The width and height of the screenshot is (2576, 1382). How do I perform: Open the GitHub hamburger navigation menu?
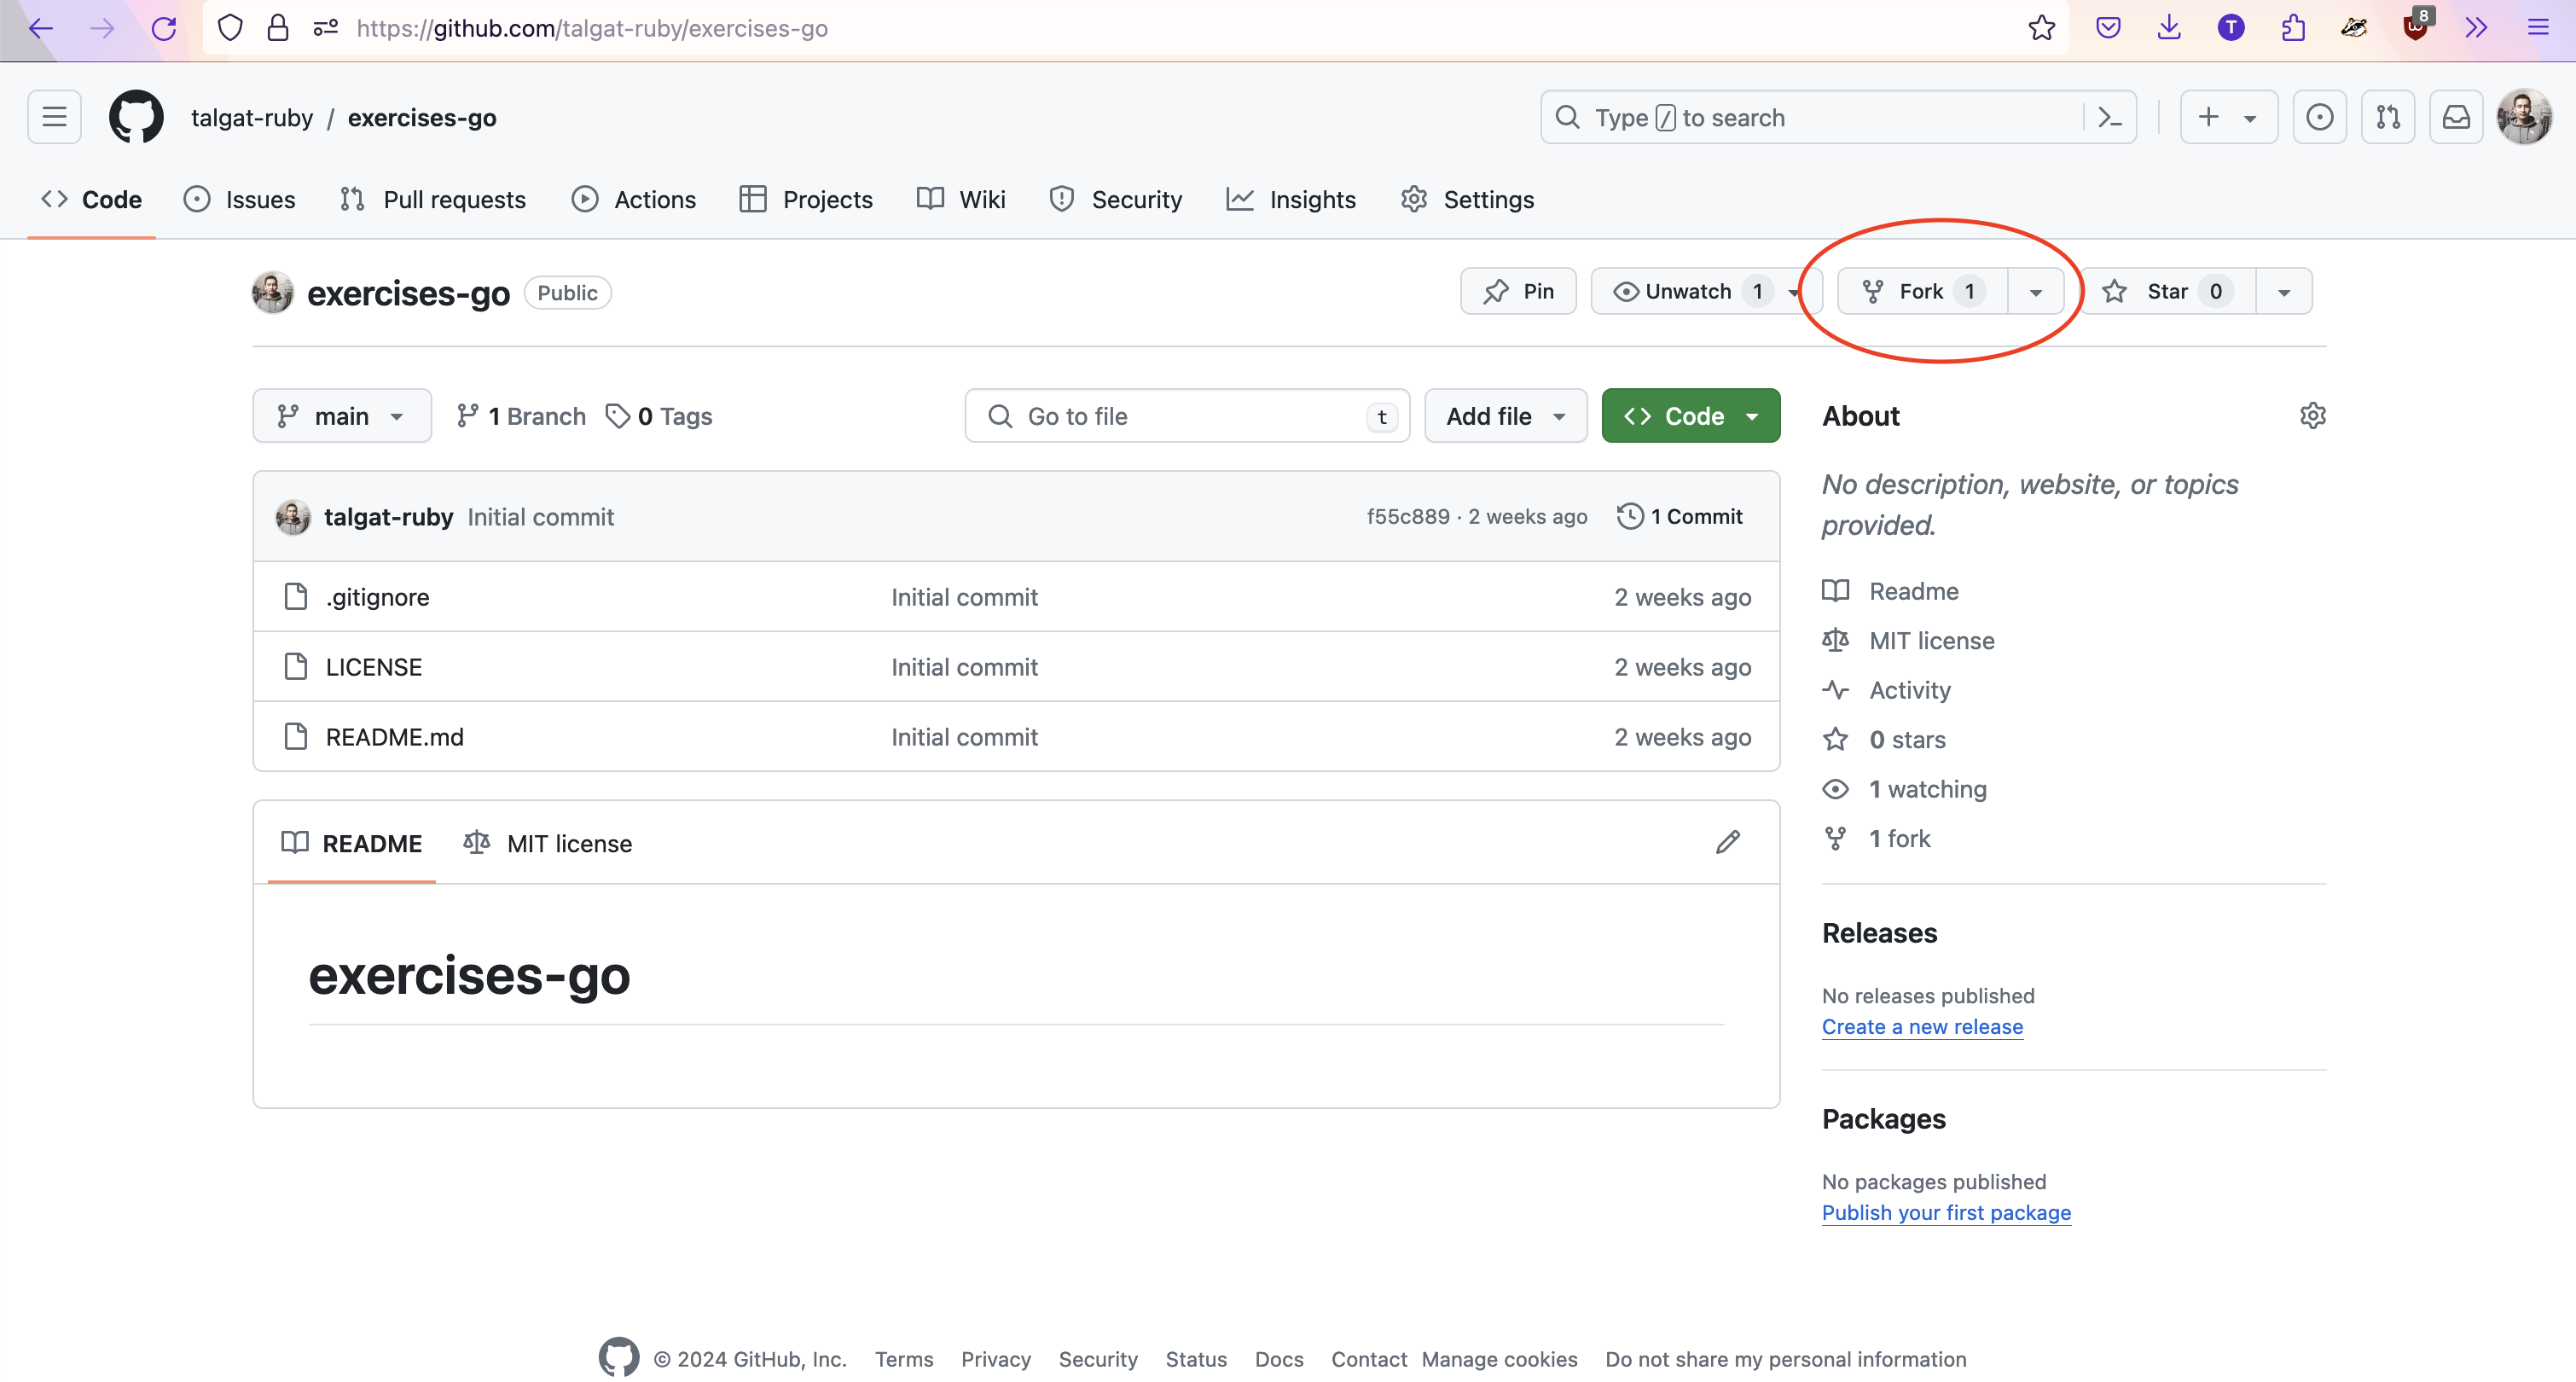point(54,117)
